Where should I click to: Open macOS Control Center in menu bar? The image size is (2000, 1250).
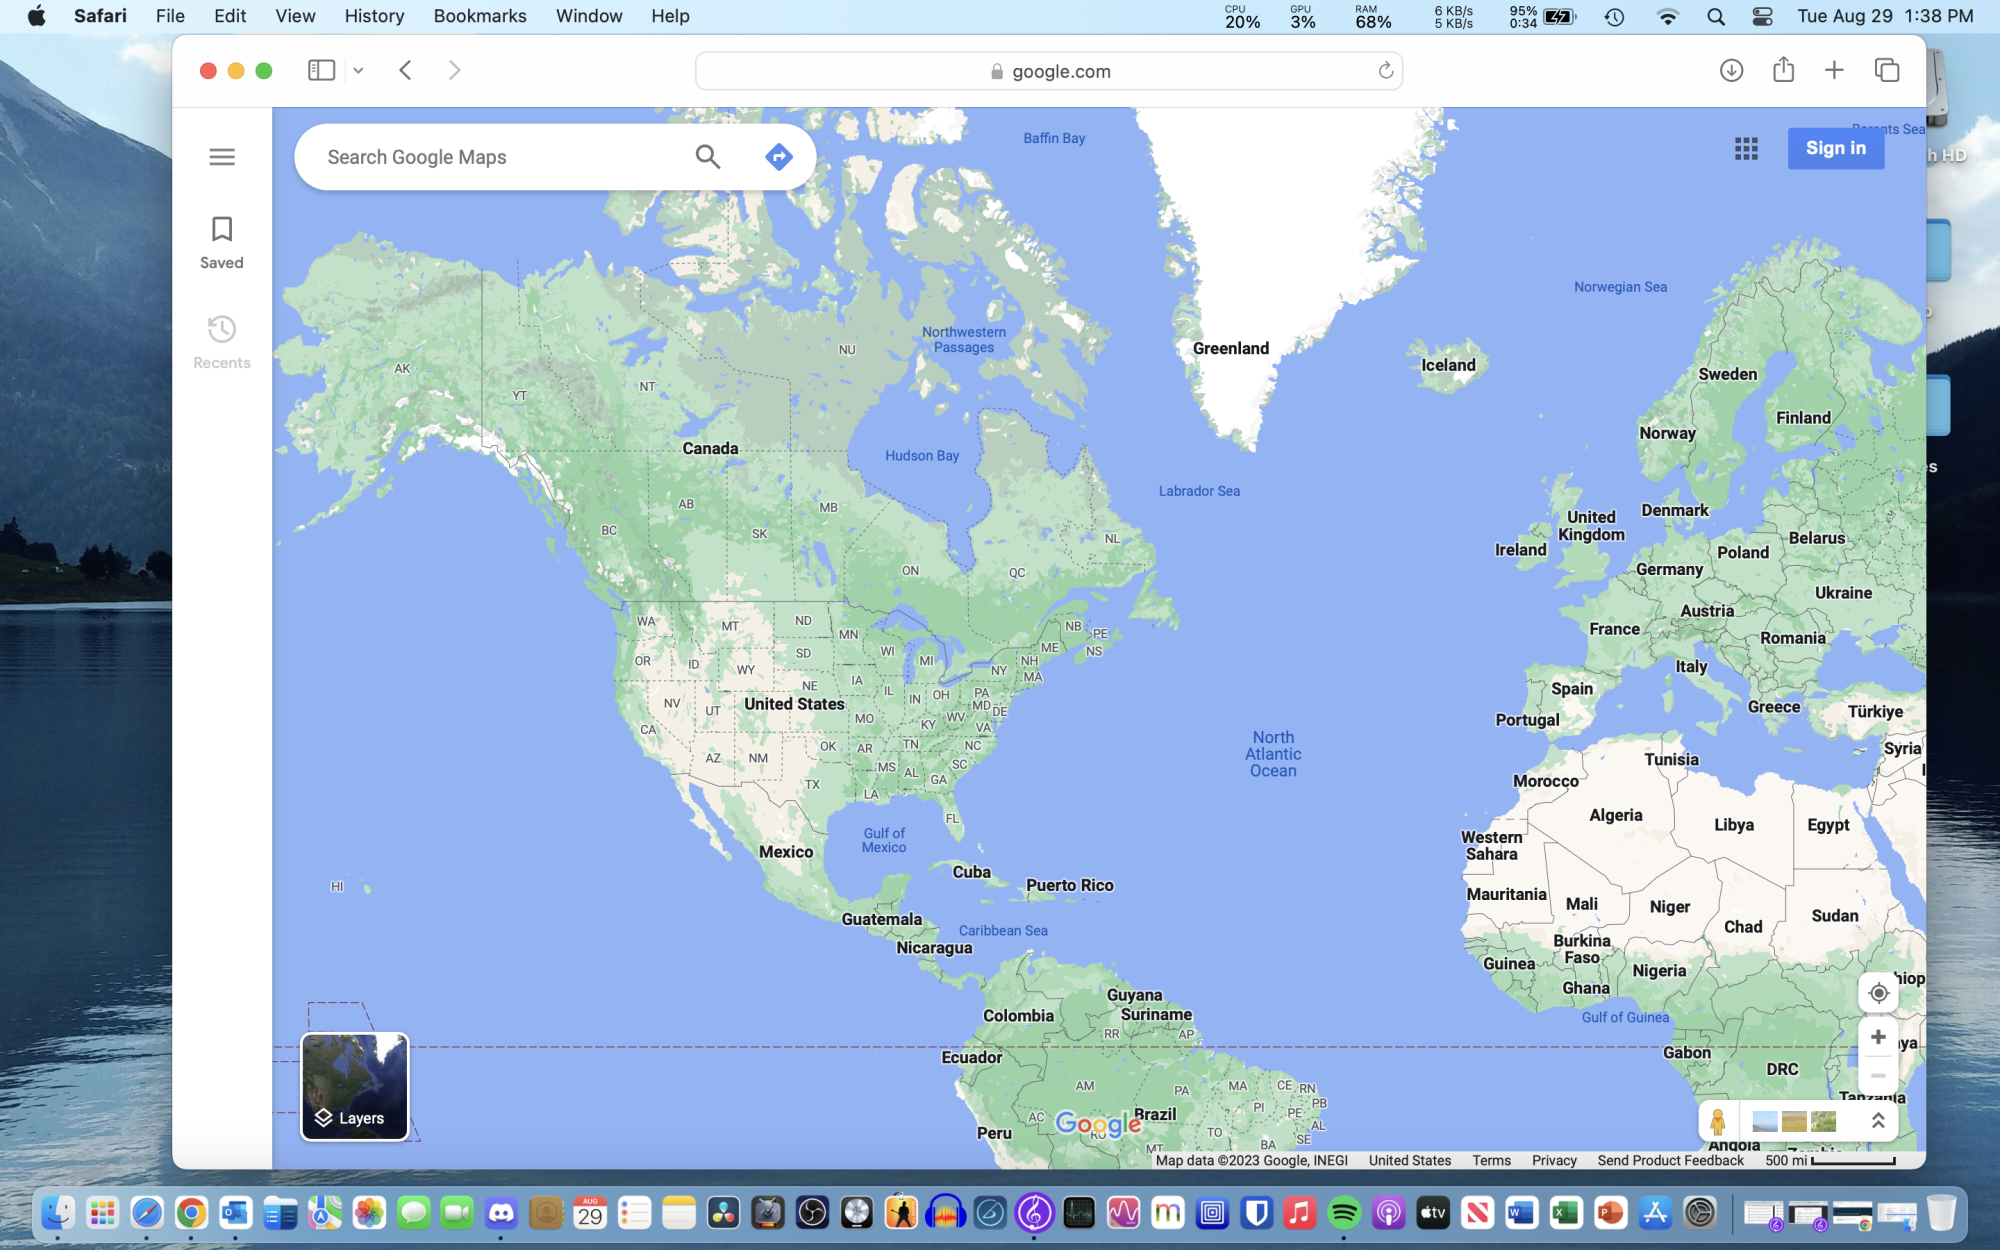(1762, 16)
